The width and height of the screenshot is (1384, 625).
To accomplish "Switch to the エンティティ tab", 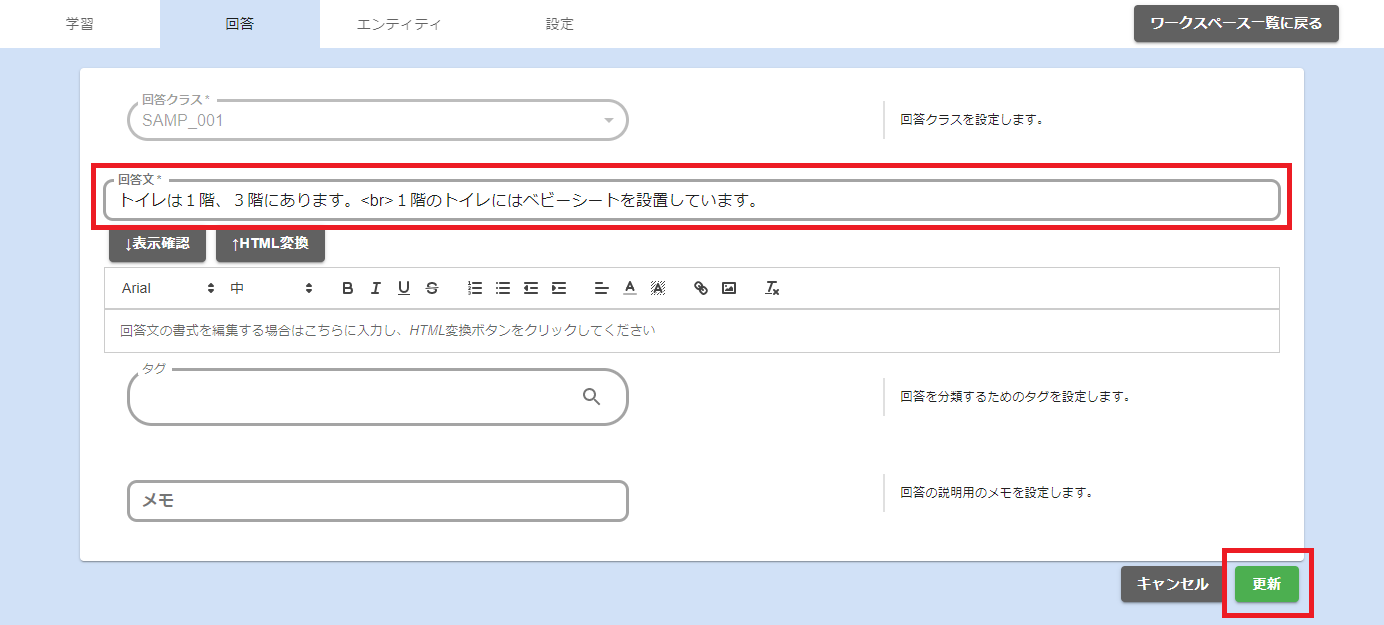I will click(x=399, y=24).
